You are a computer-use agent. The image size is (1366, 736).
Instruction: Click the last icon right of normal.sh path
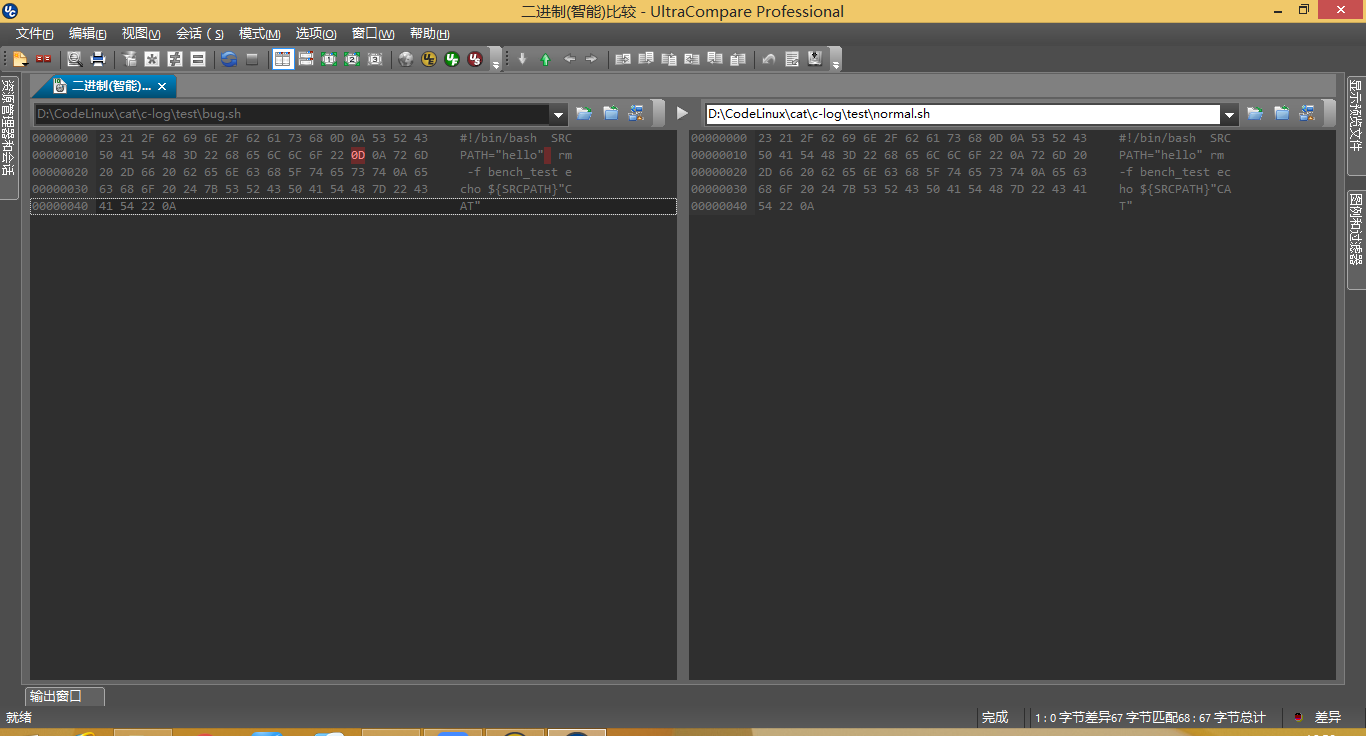click(x=1307, y=113)
